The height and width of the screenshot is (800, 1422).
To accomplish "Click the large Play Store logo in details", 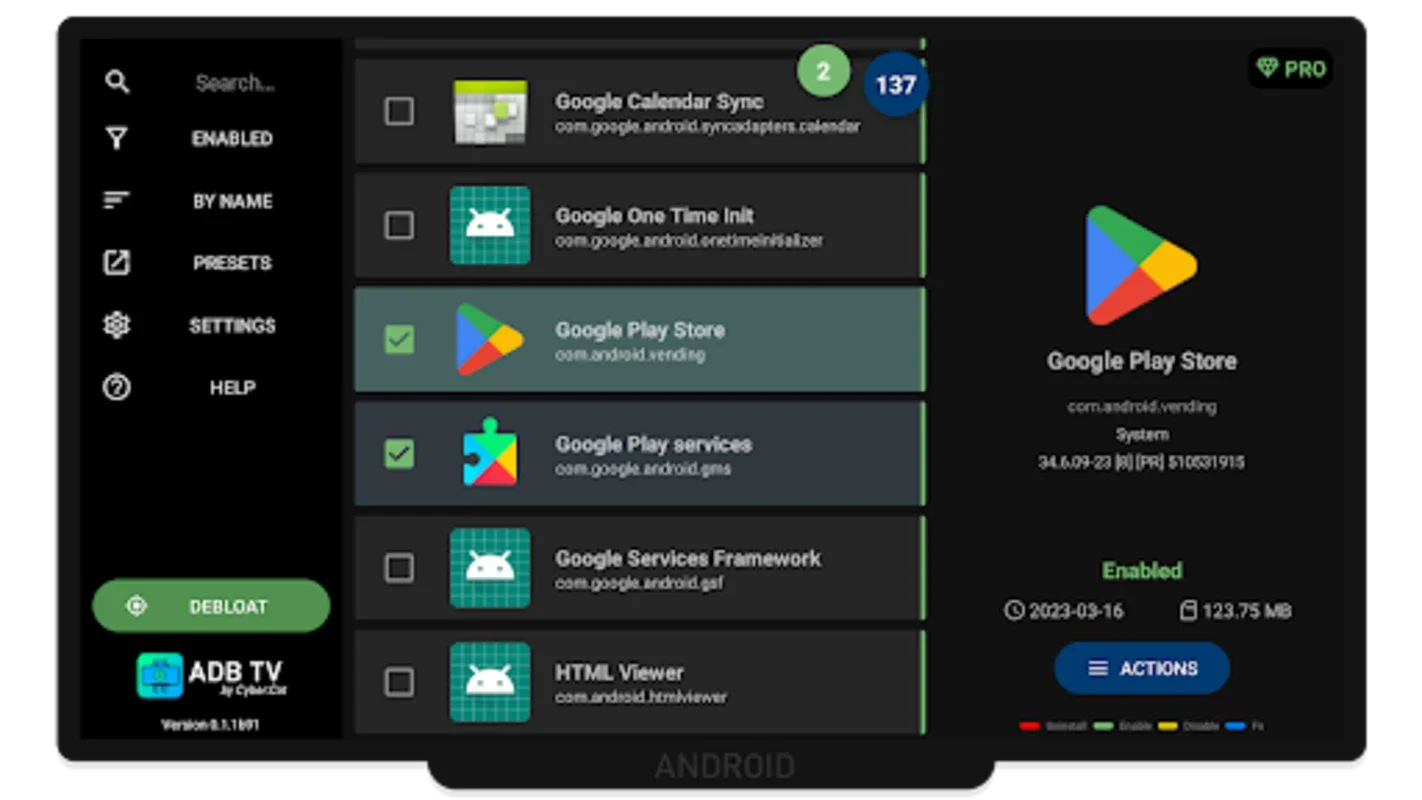I will pos(1141,265).
